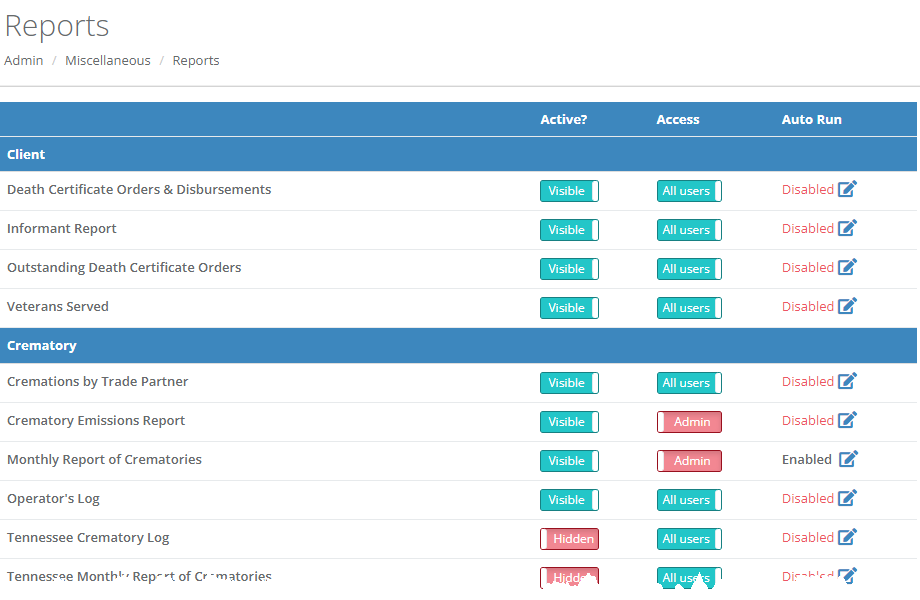This screenshot has height=600, width=920.
Task: Open Auto Run editor for Tennessee Crematory Log
Action: click(x=847, y=537)
